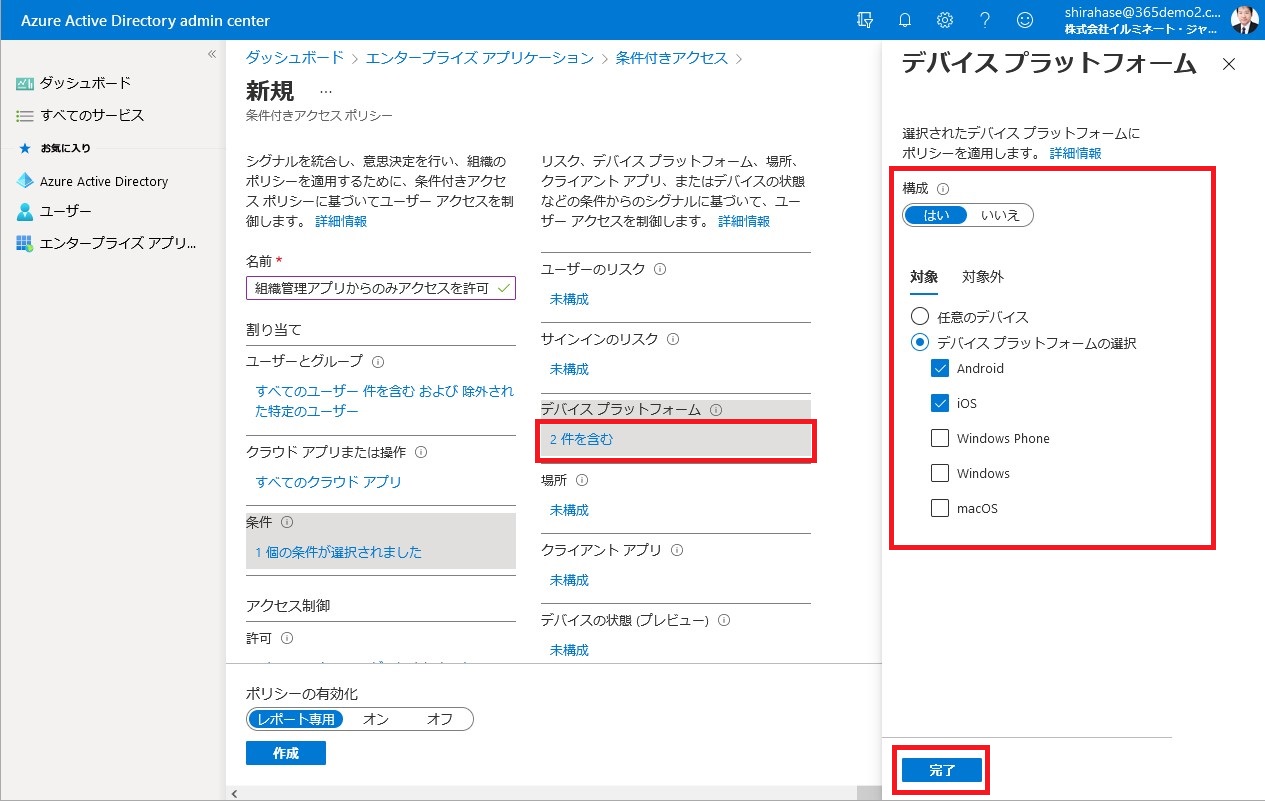
Task: Set 構成 toggle to はい
Action: coord(937,215)
